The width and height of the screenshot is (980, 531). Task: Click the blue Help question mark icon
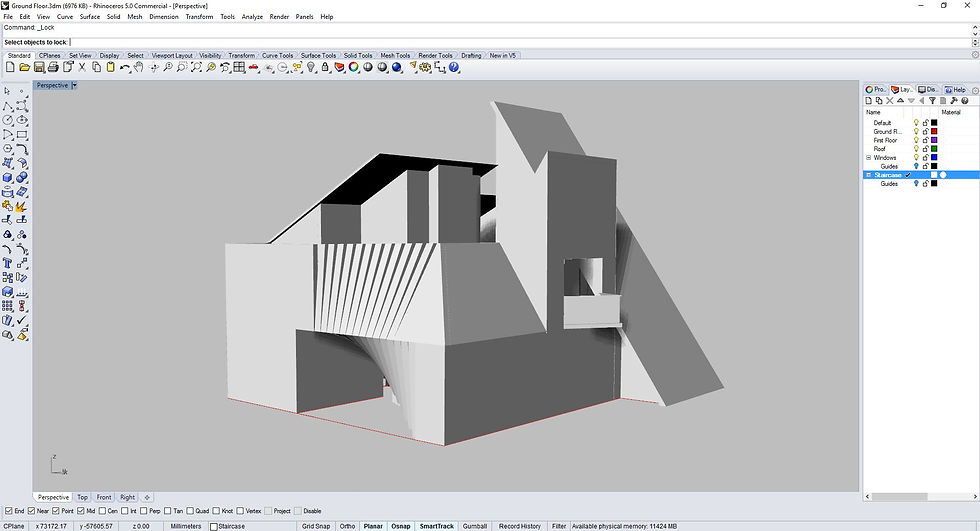[454, 67]
